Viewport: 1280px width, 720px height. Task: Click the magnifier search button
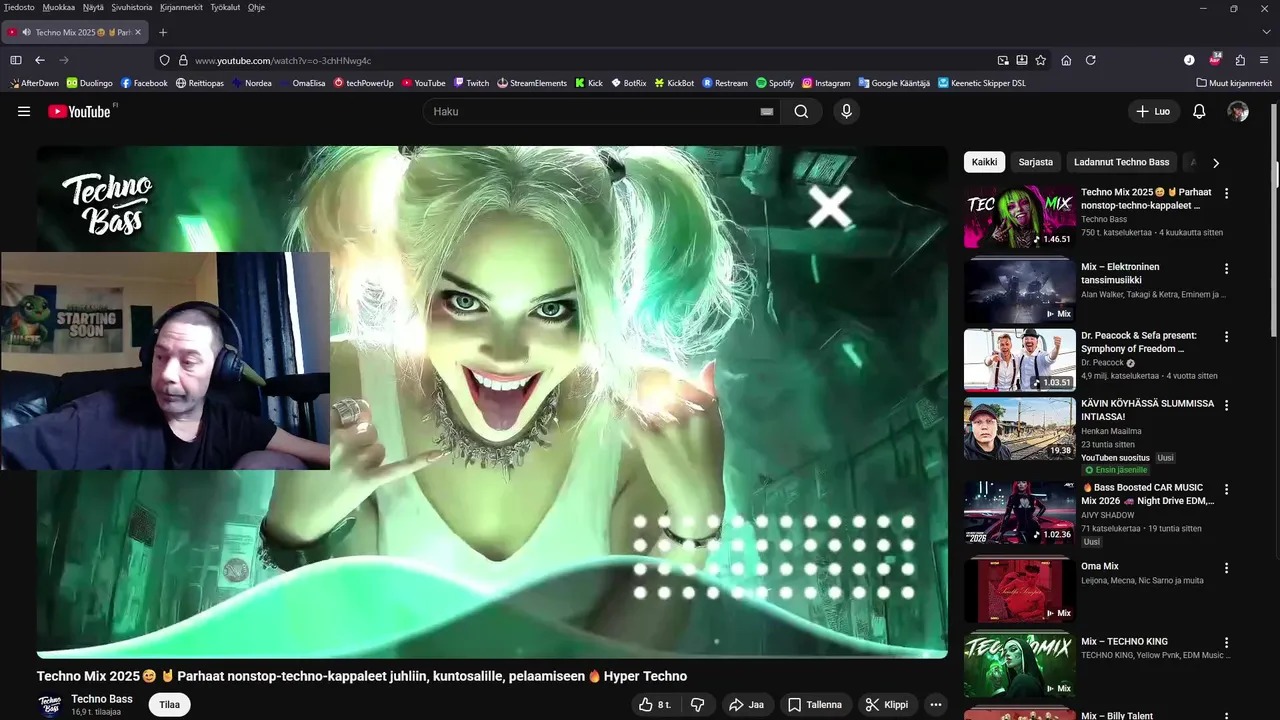[801, 111]
